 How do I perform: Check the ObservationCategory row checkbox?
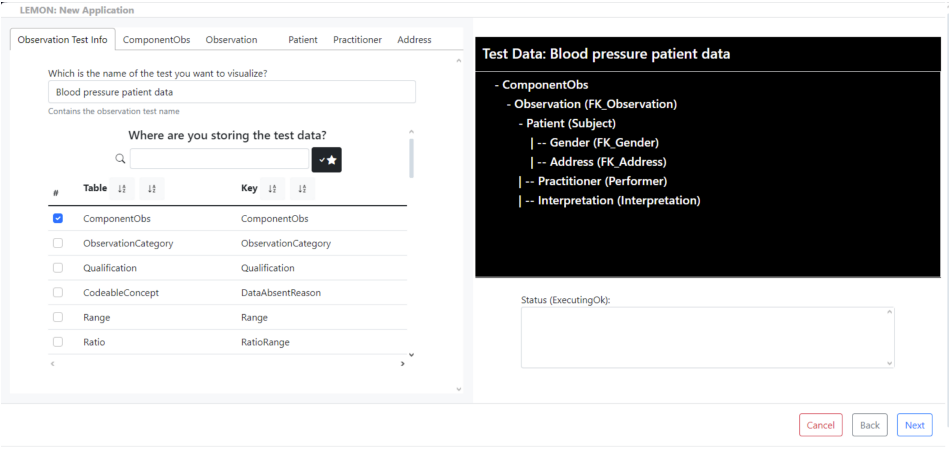[x=58, y=243]
